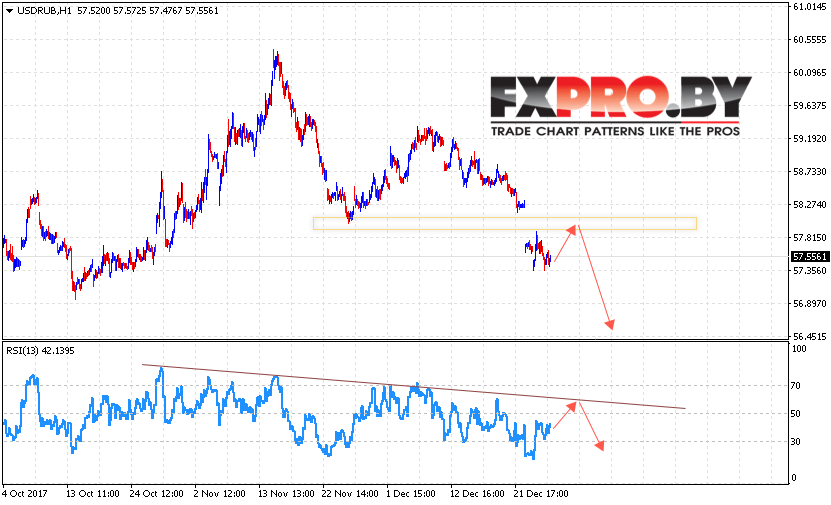Screen dimensions: 831x505
Task: Click the downward red arrowhead in RSI panel
Action: coord(599,445)
